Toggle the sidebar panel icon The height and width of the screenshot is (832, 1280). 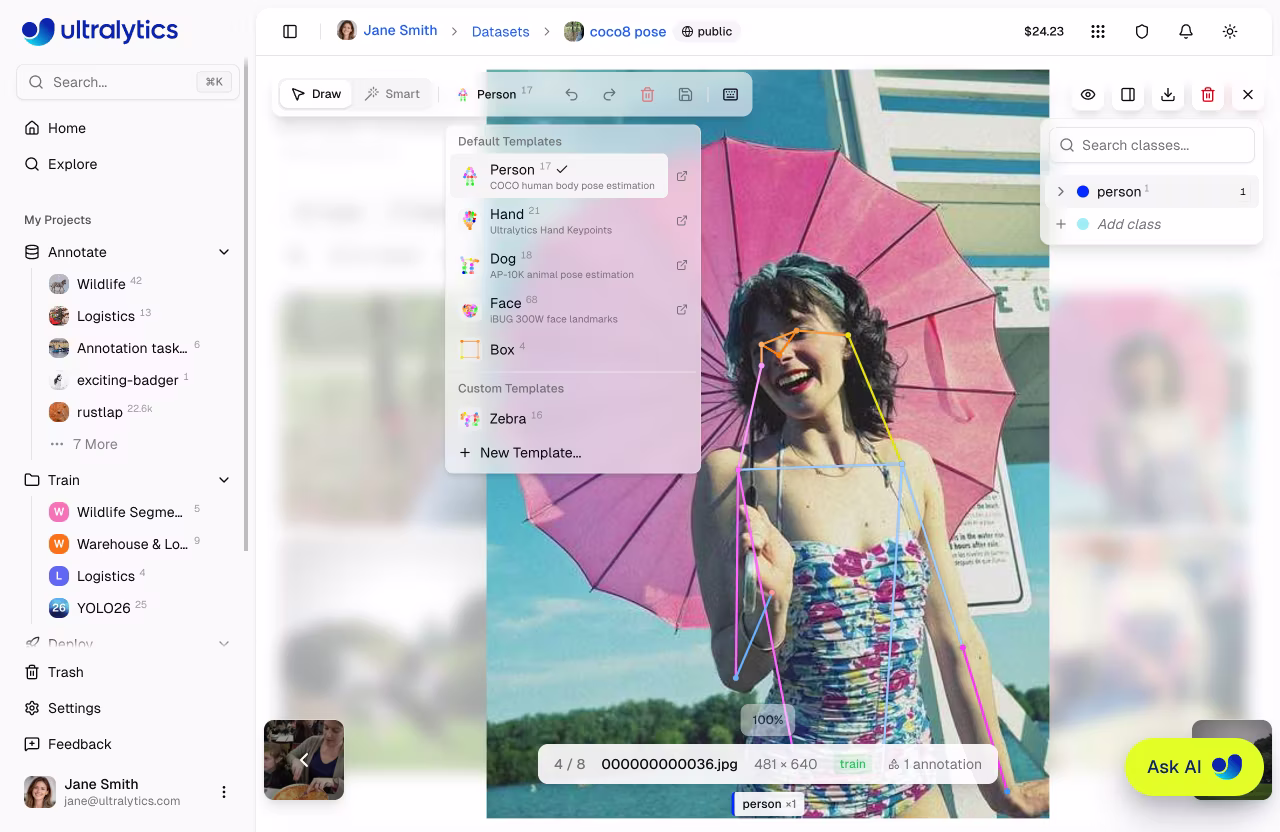(290, 31)
